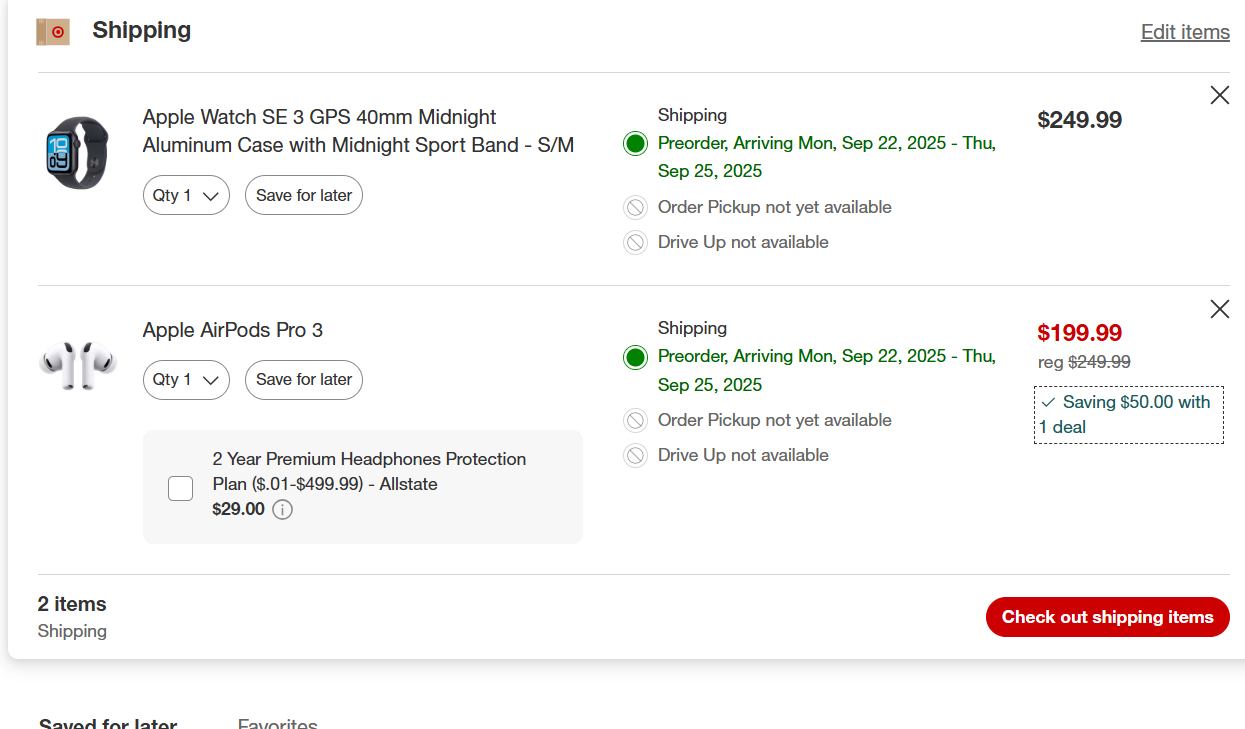Open the Edit items link
1245x729 pixels.
[x=1185, y=32]
